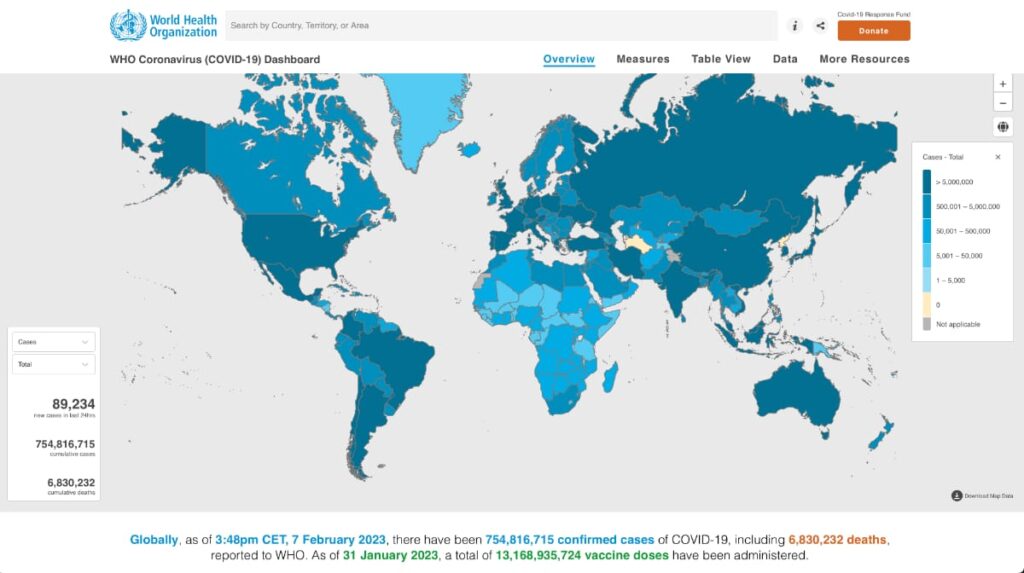The image size is (1024, 573).
Task: Zoom out of the map with minus button
Action: 1002,103
